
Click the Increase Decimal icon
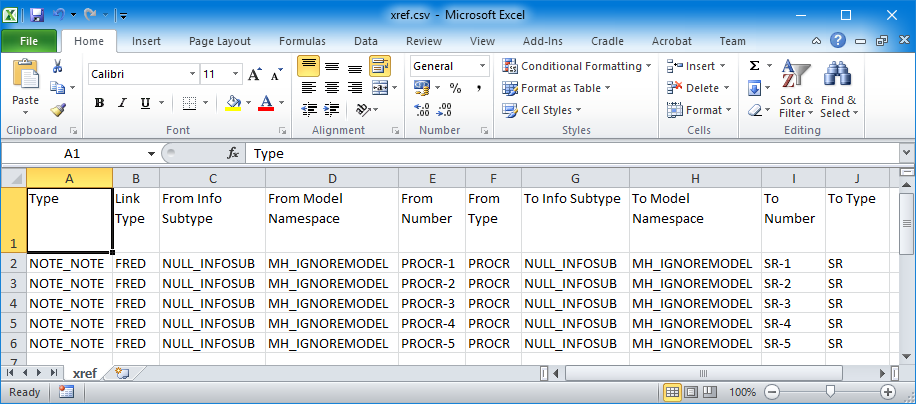coord(422,110)
